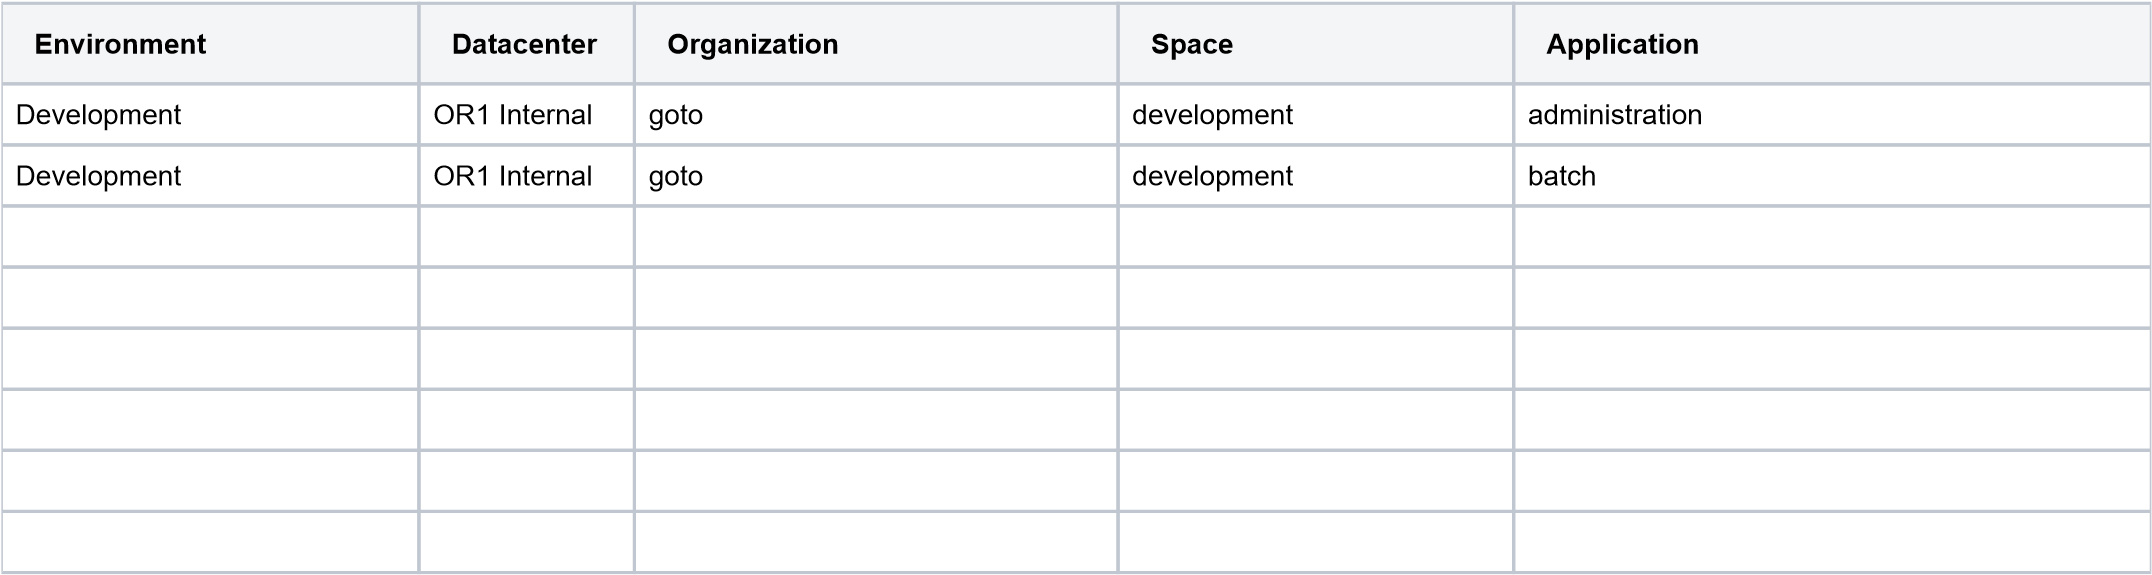Screen dimensions: 2152x575
Task: Click the Application column header
Action: click(1621, 44)
